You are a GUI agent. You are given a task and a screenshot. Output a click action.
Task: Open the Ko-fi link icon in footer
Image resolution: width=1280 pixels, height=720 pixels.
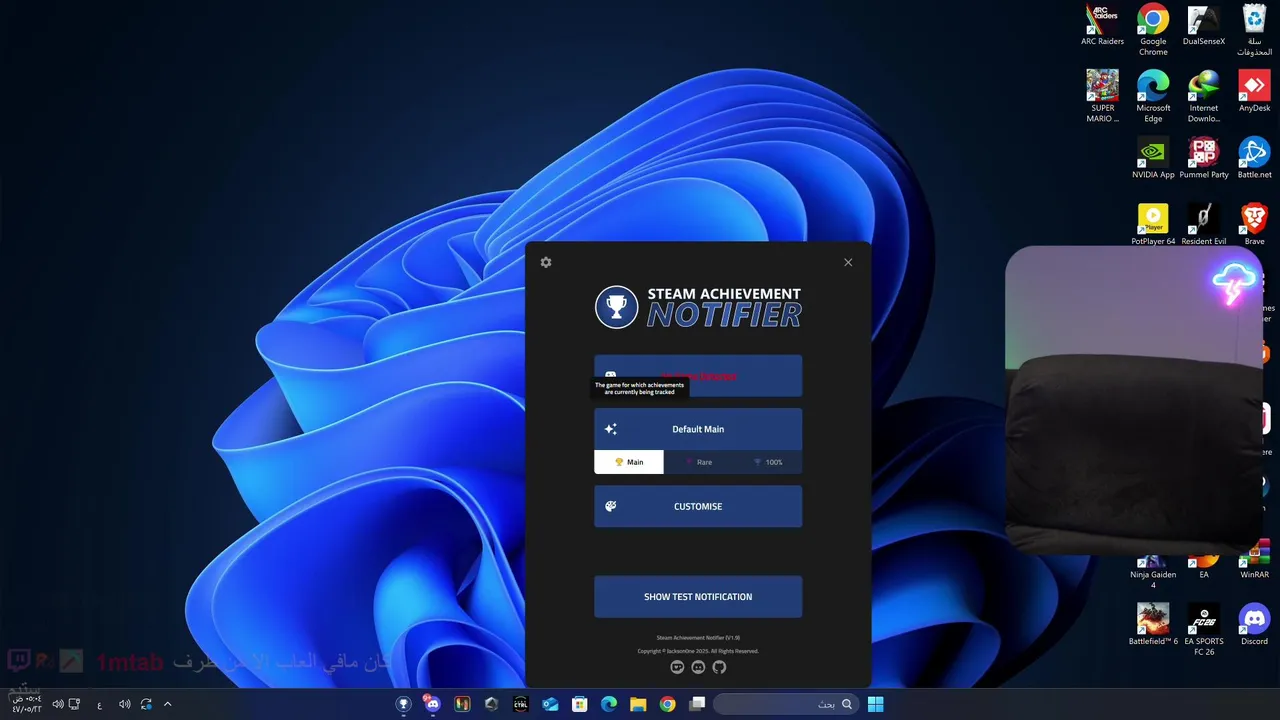(677, 667)
